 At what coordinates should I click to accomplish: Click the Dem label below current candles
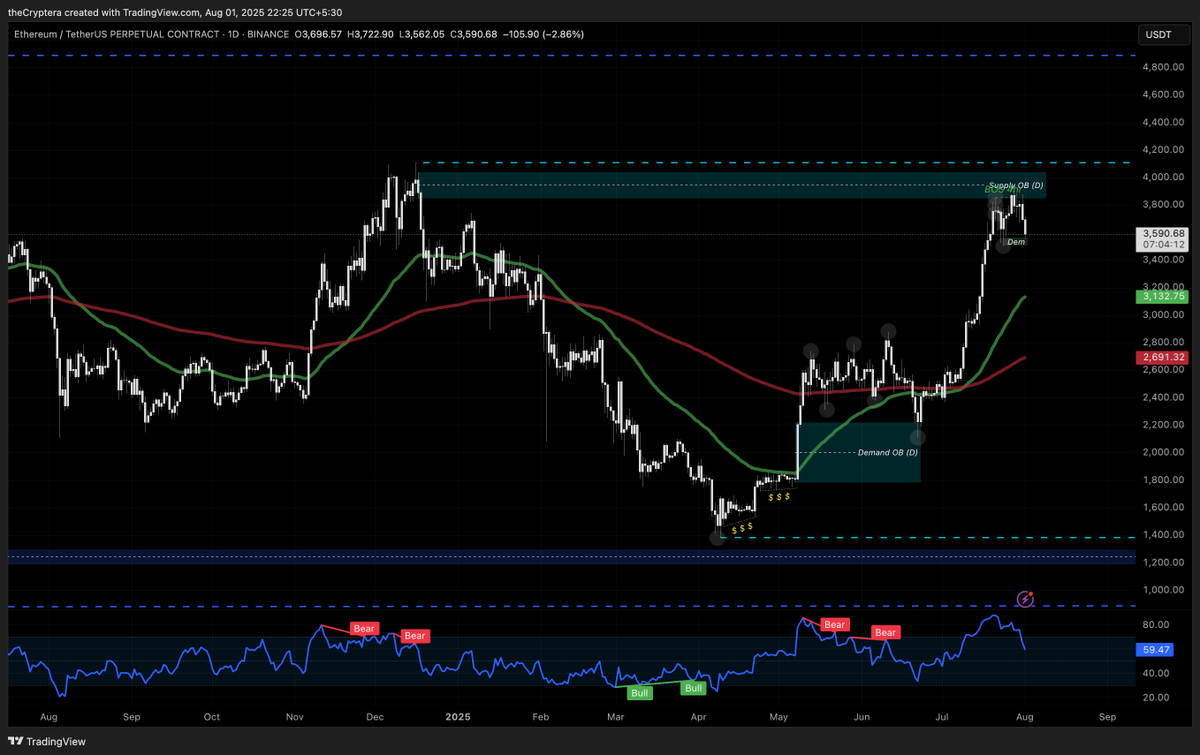click(x=1016, y=242)
